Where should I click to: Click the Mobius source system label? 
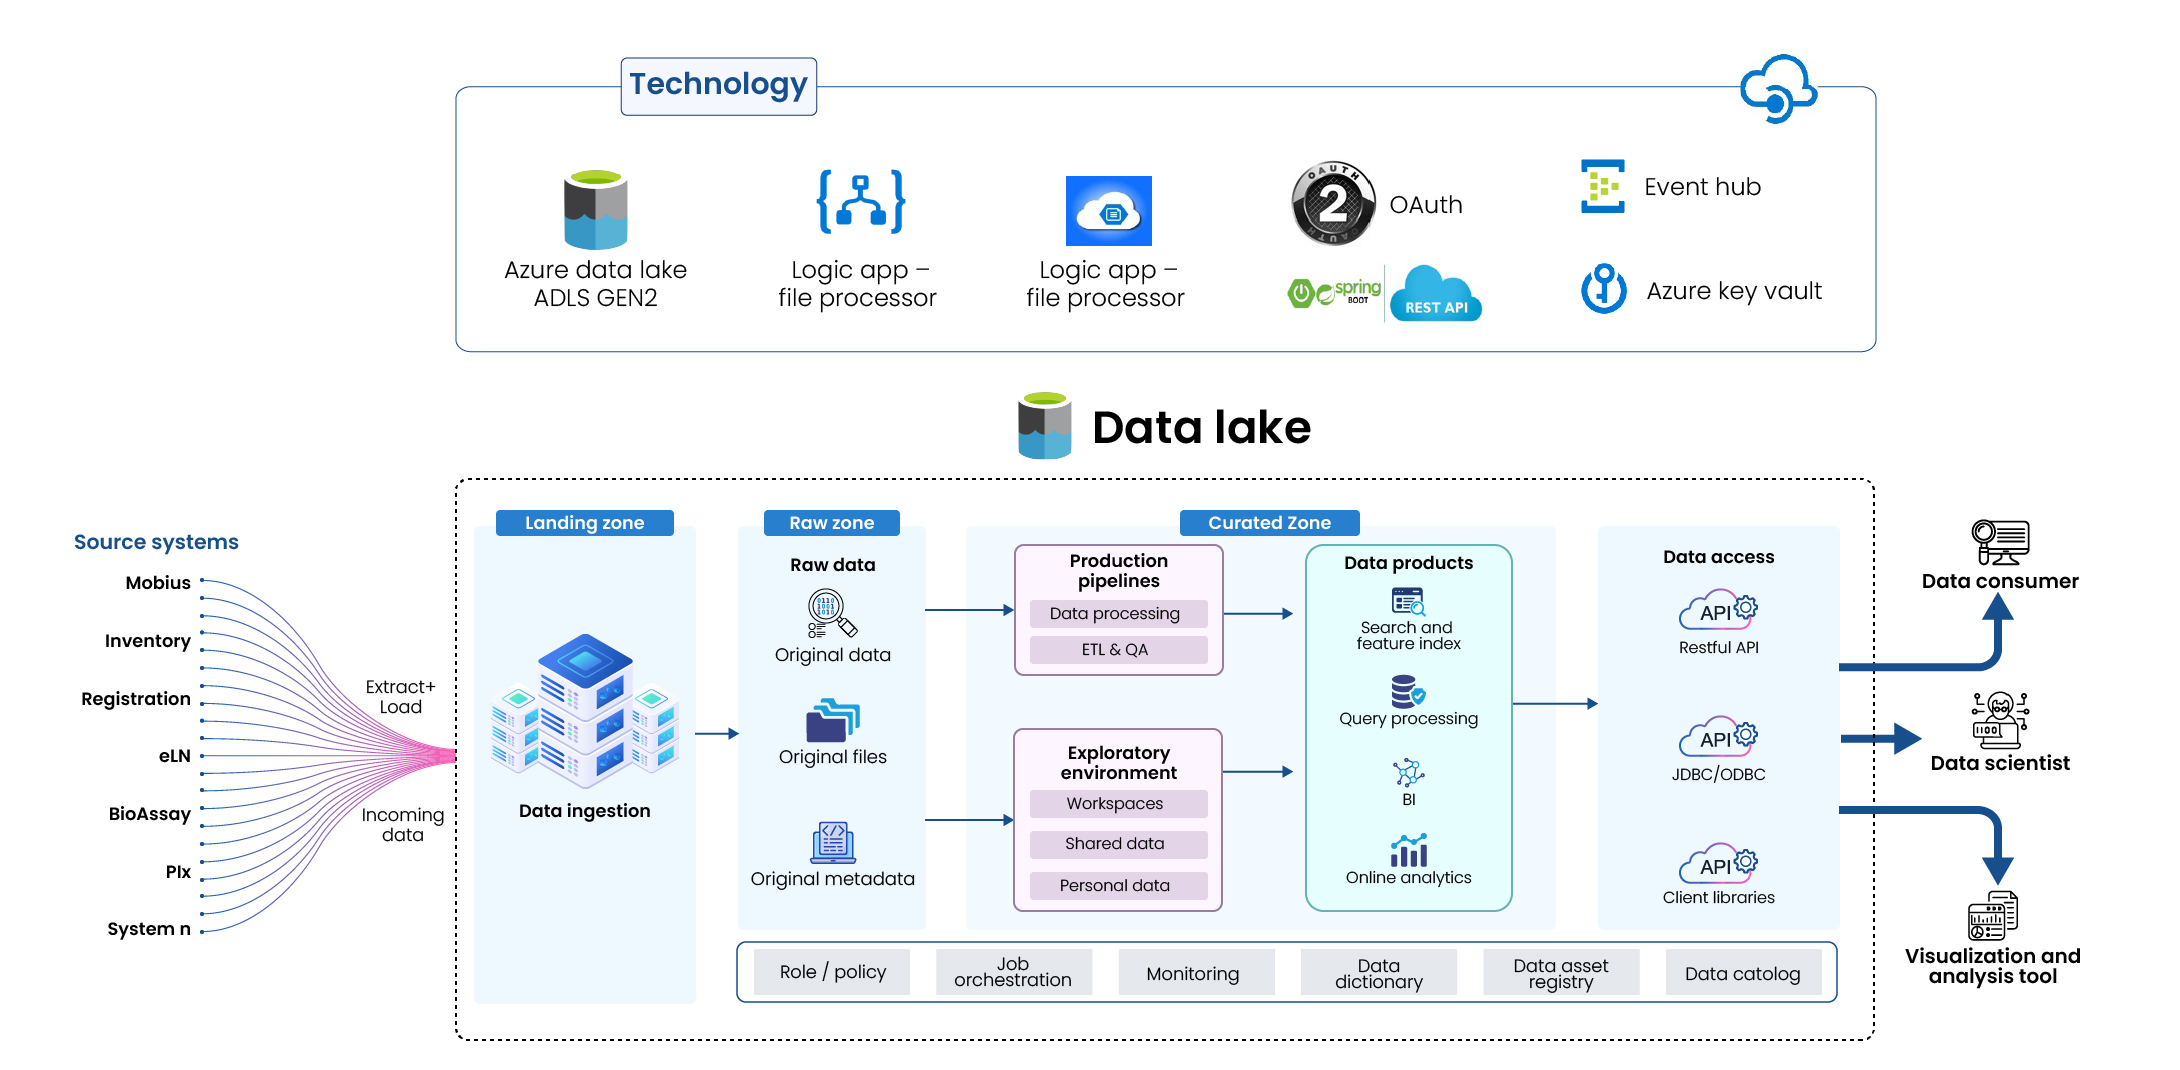(158, 583)
